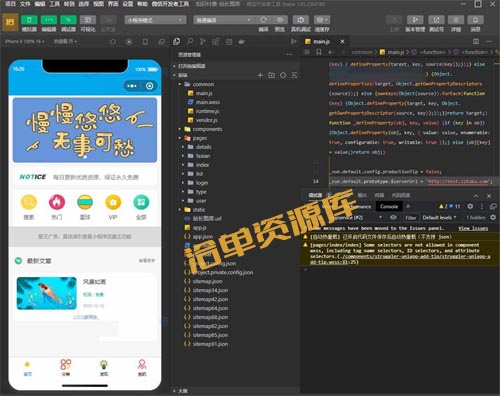Toggle the debugger panel green button
Screen dimensions: 500x396
(68, 20)
